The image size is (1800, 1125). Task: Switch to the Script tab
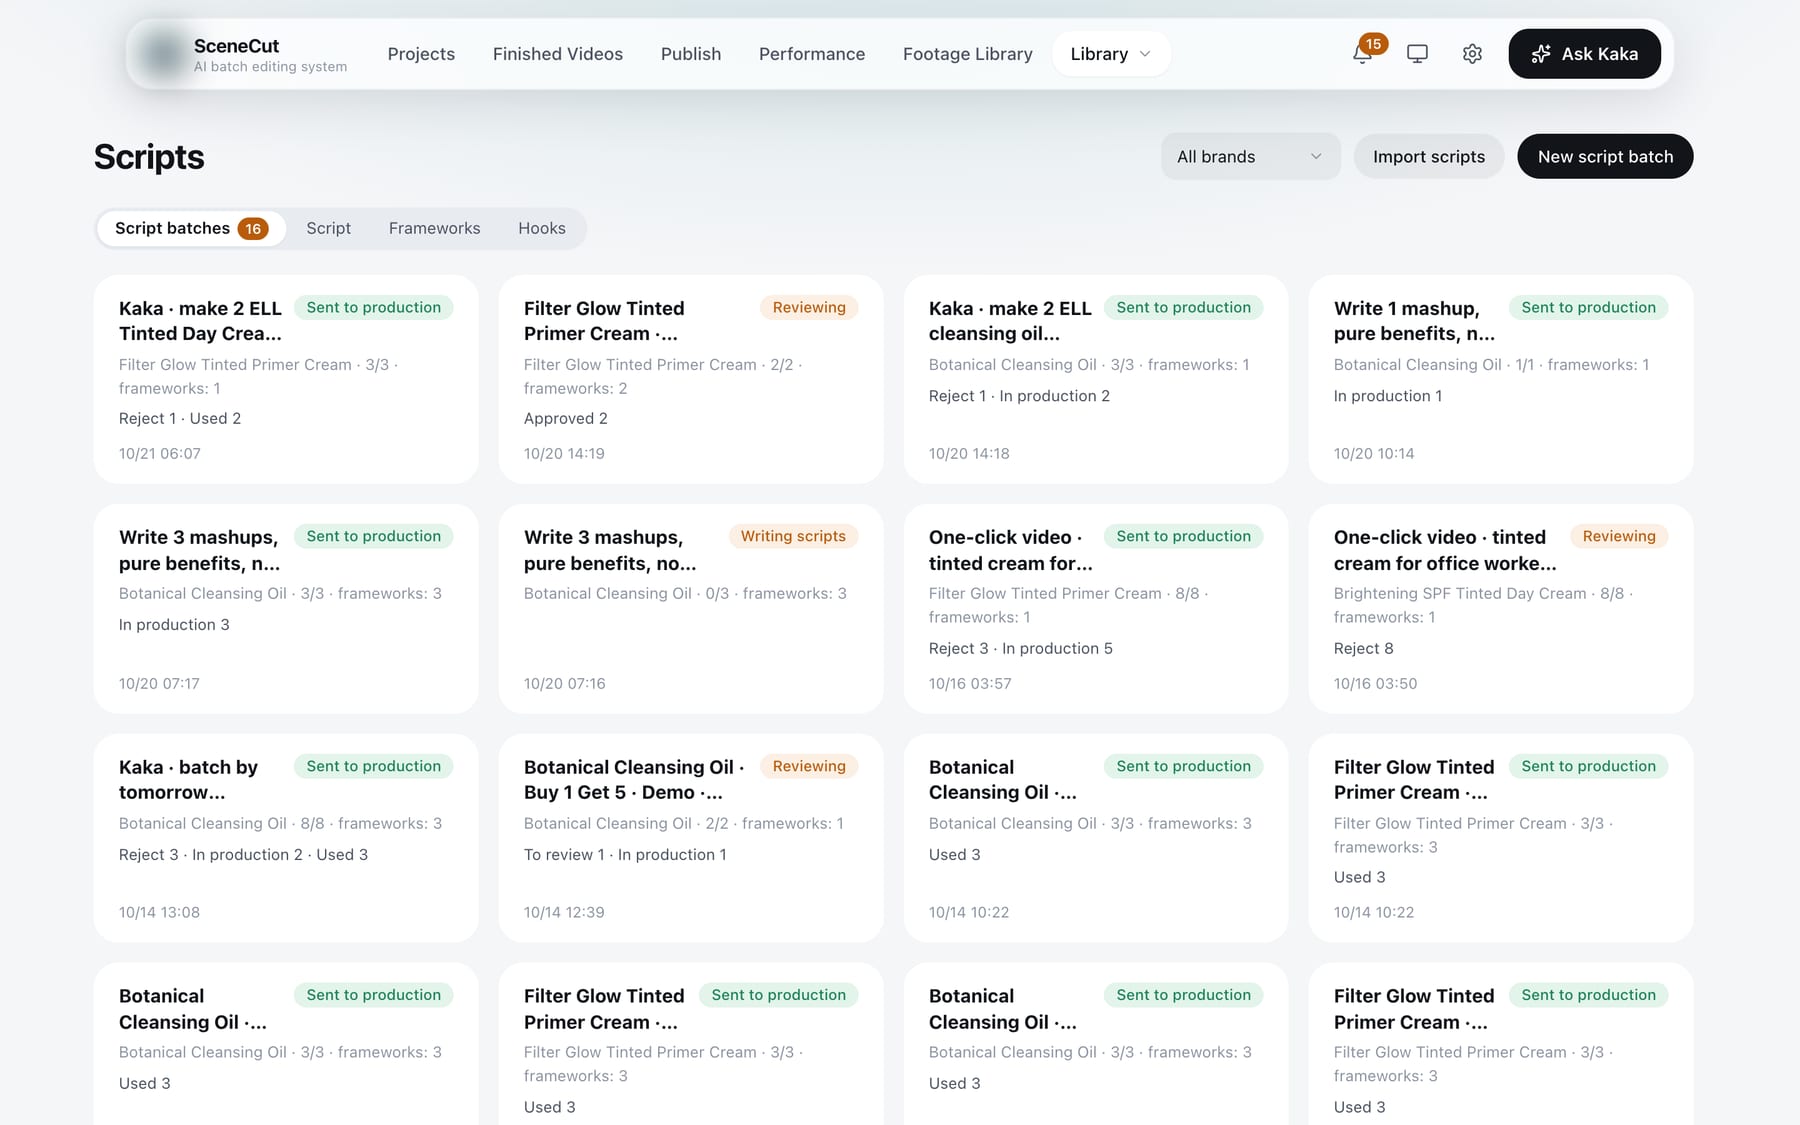[329, 229]
